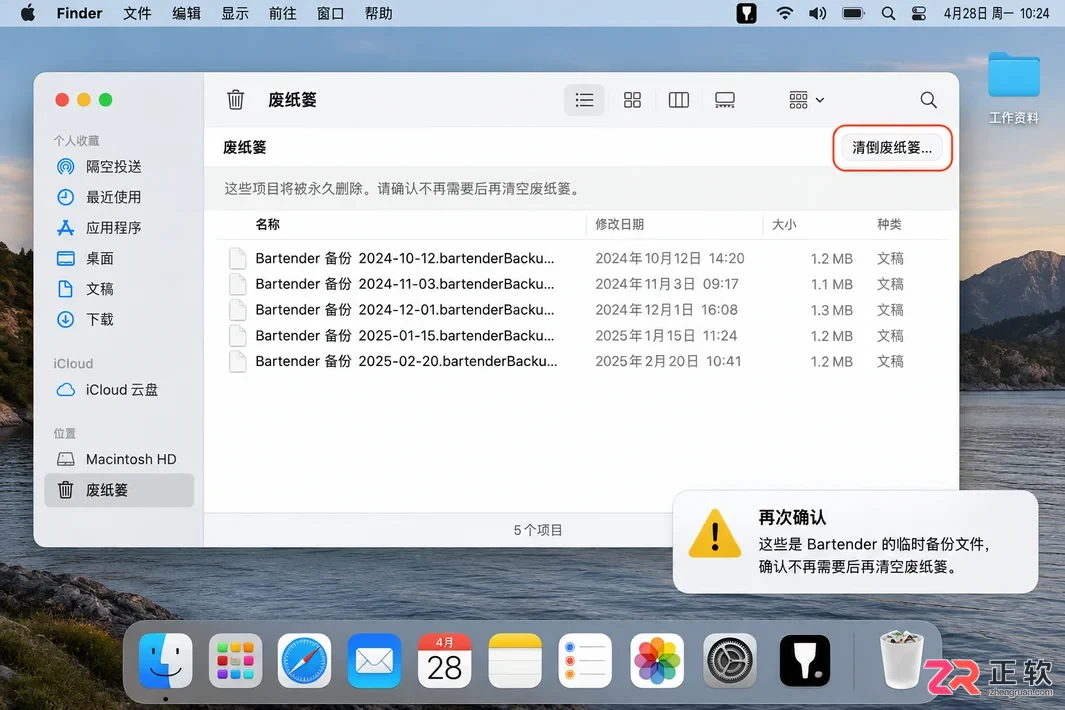This screenshot has height=710, width=1065.
Task: Open Mail from the Dock
Action: point(374,661)
